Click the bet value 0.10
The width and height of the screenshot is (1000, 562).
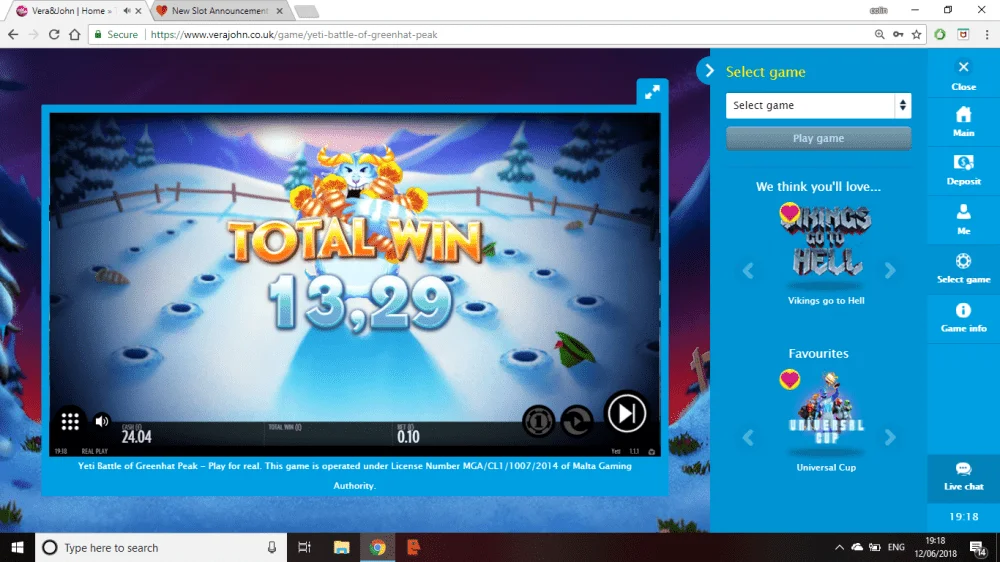point(408,437)
